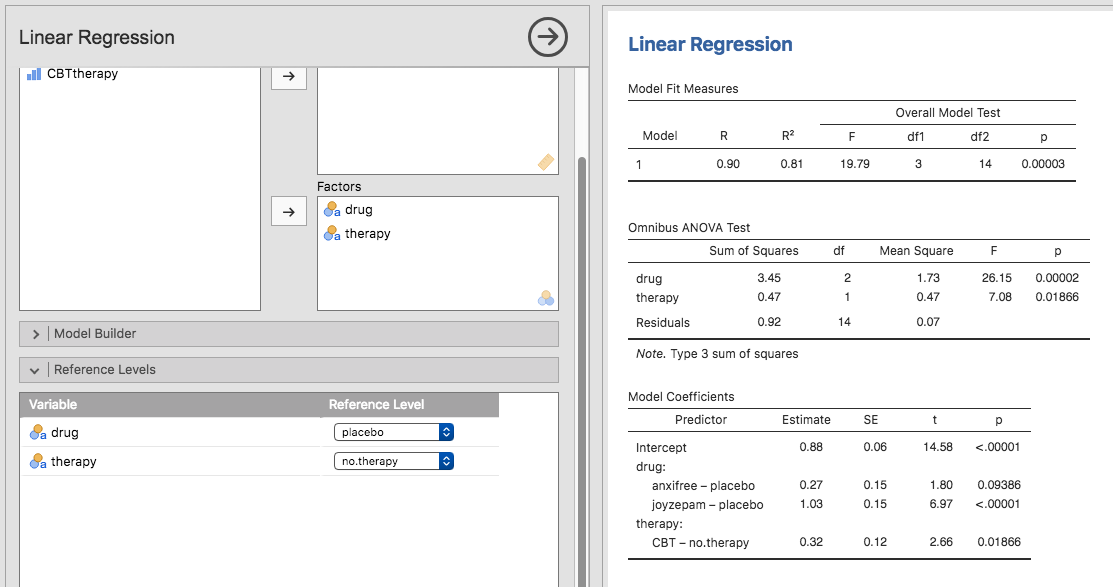This screenshot has width=1113, height=587.
Task: Click the F value 26.15
Action: pyautogui.click(x=997, y=278)
